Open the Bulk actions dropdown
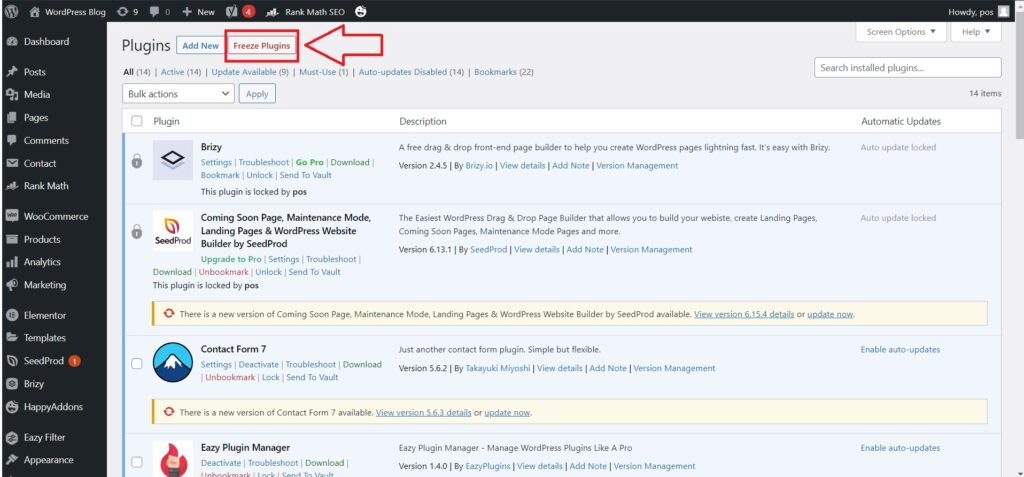Image resolution: width=1024 pixels, height=477 pixels. [178, 93]
